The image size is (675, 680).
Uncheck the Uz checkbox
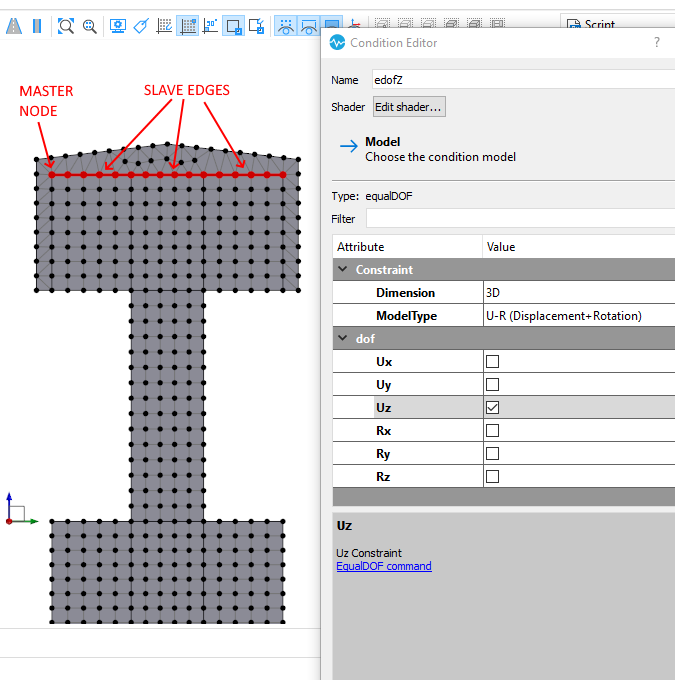(492, 407)
